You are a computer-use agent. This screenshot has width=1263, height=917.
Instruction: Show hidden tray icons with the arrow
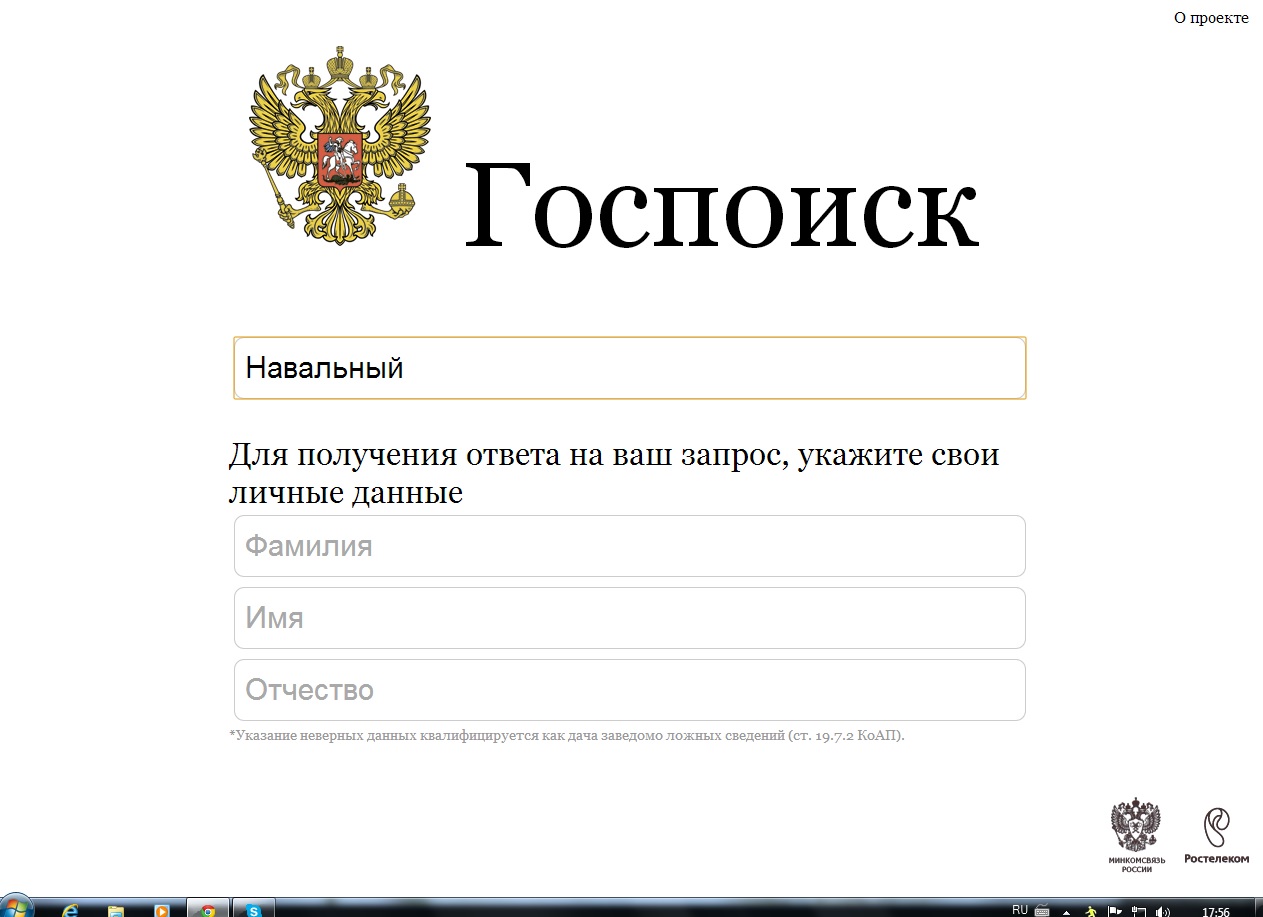(x=1067, y=911)
